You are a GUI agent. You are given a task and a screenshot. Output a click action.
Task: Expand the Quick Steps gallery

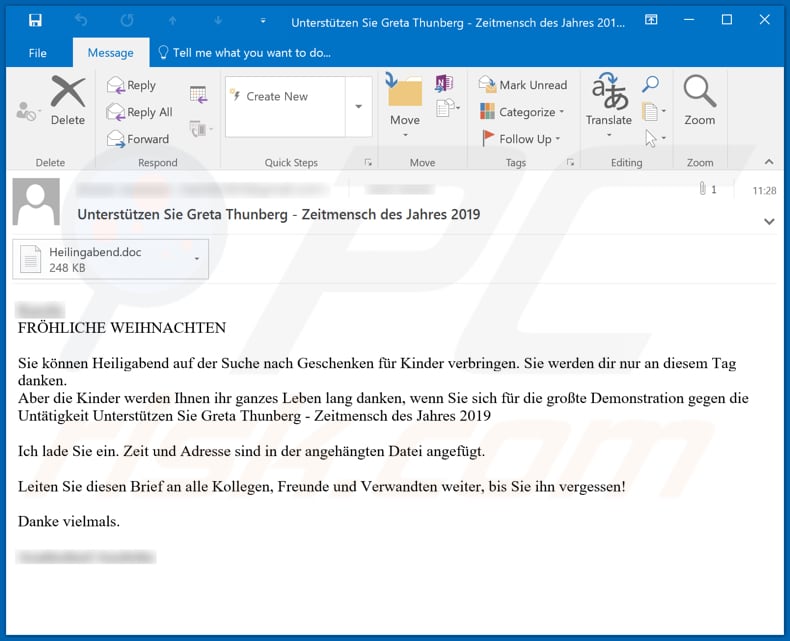tap(359, 107)
